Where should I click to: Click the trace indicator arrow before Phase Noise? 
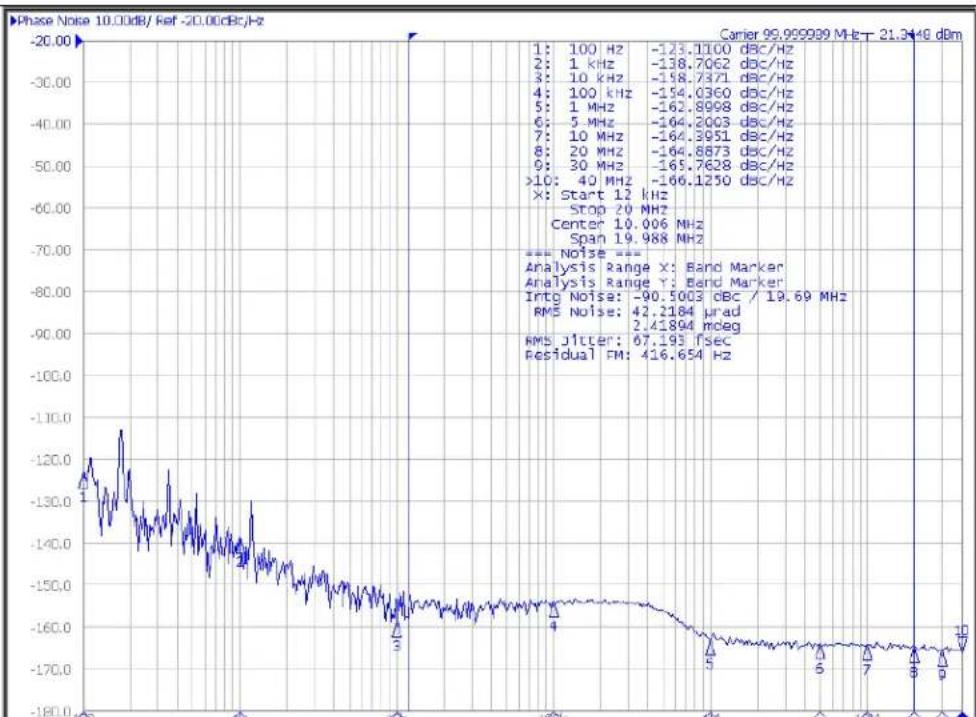pos(14,21)
